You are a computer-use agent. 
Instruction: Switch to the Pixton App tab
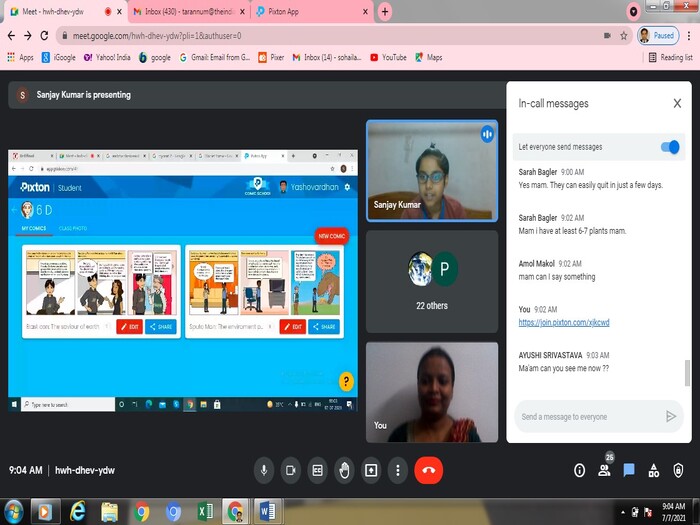312,12
